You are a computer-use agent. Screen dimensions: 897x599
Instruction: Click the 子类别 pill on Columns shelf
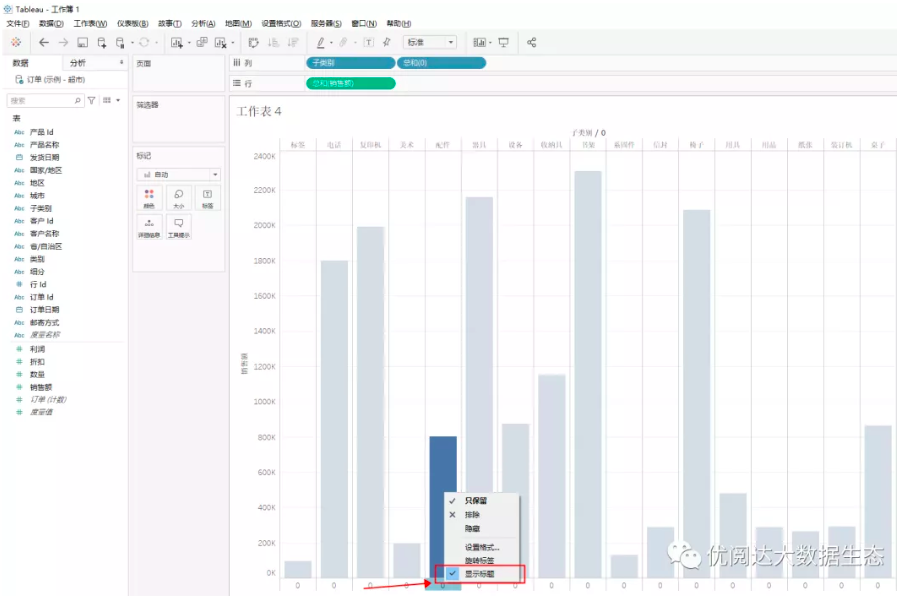click(350, 63)
